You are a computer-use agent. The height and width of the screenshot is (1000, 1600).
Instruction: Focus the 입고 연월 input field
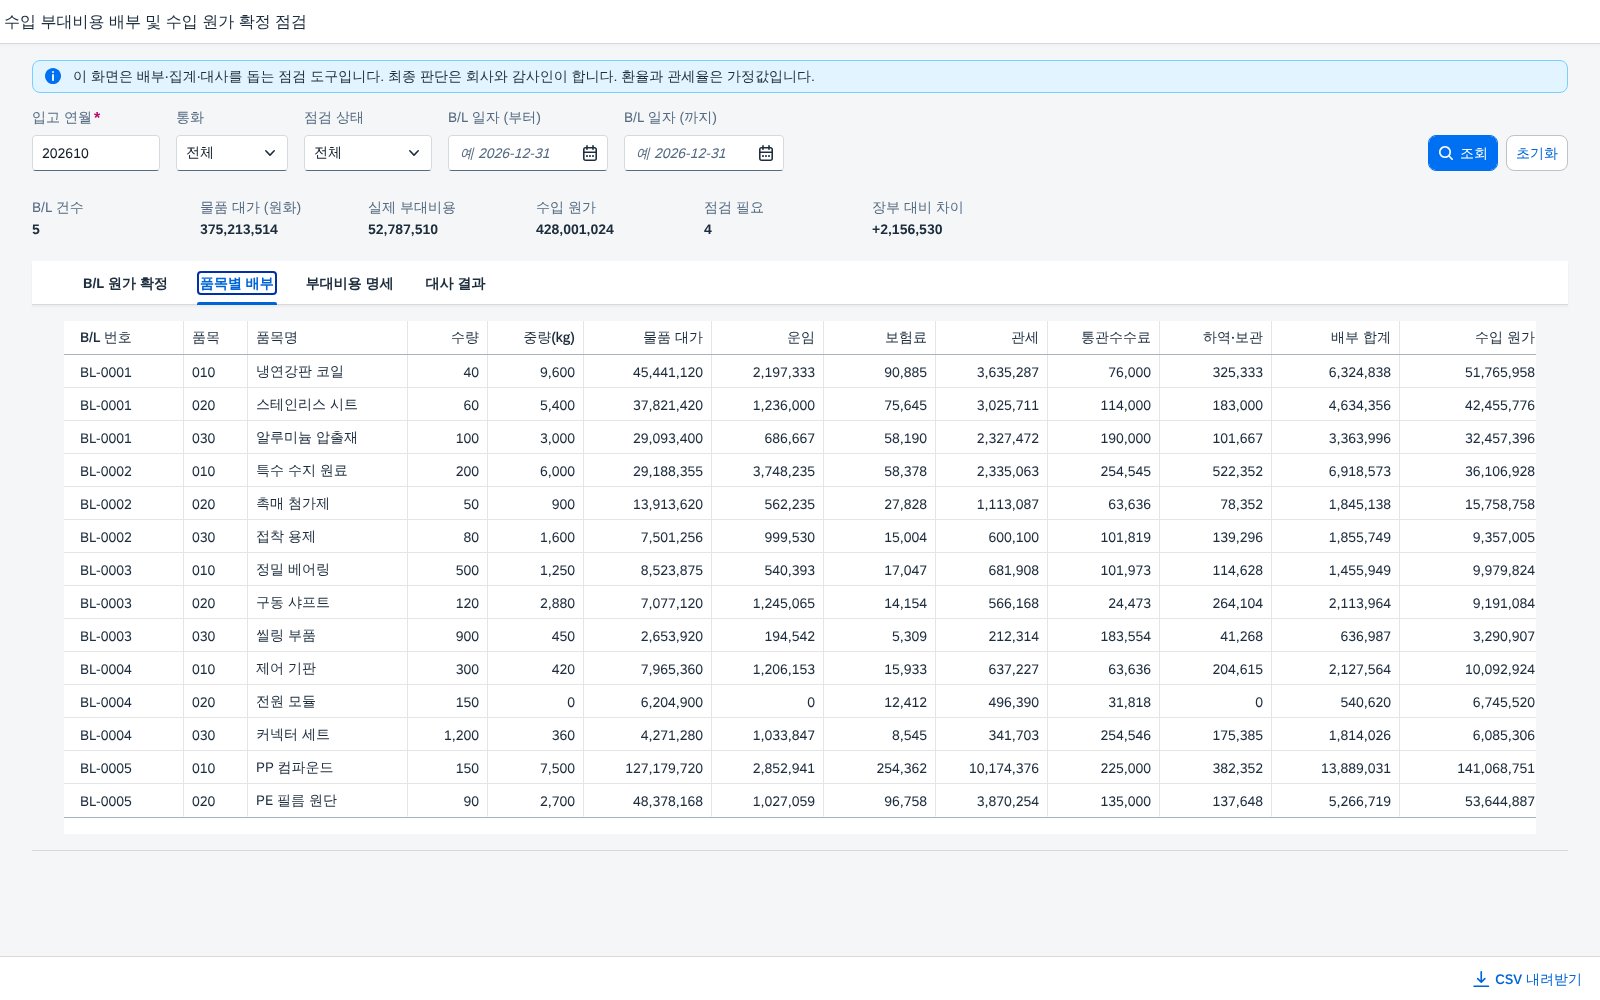click(96, 153)
